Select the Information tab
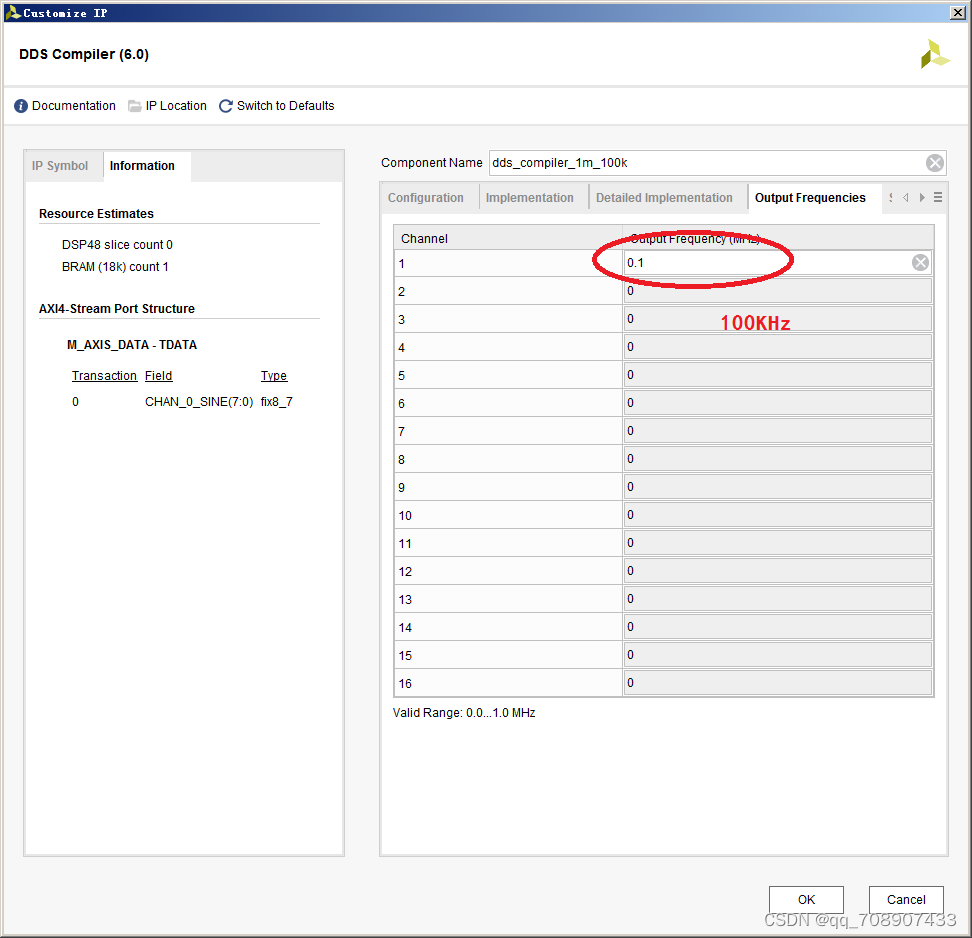The image size is (972, 938). pos(143,166)
